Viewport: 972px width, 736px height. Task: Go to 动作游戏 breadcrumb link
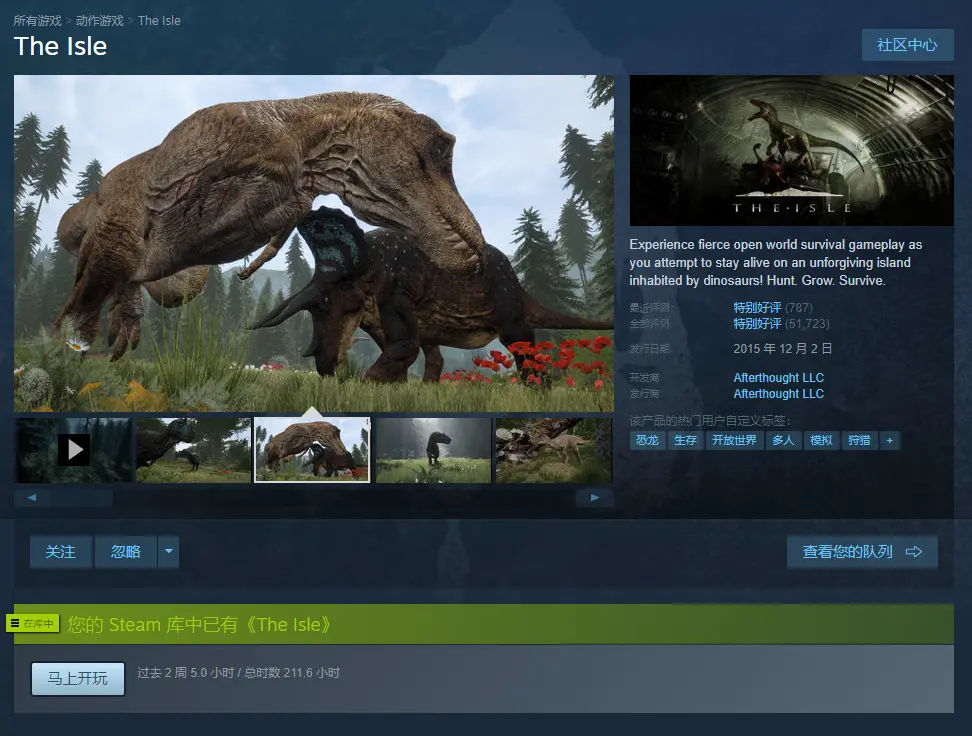pyautogui.click(x=99, y=20)
